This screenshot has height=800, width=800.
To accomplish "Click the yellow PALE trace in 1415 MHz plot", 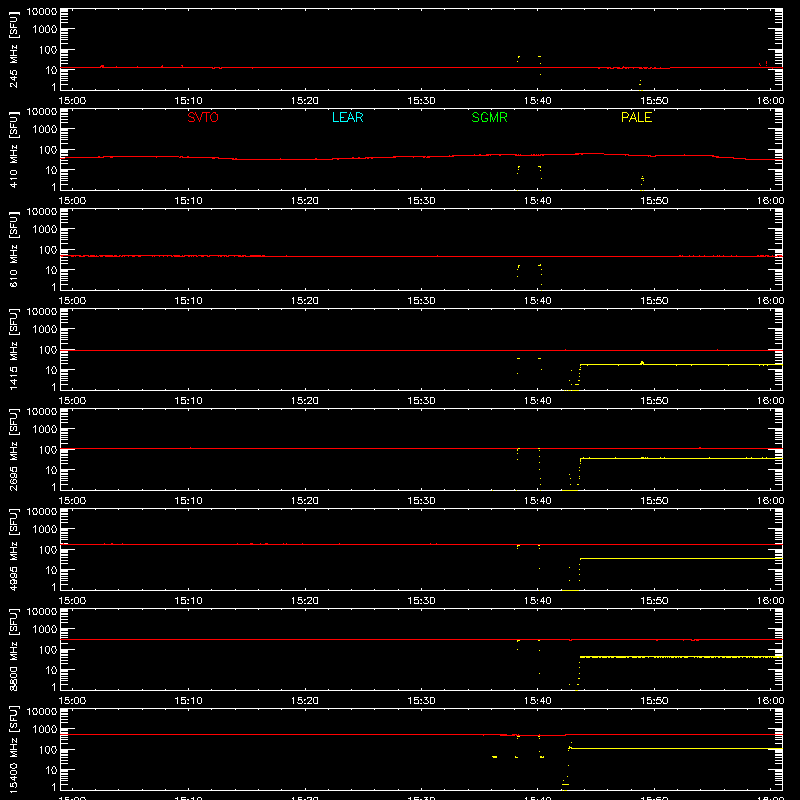I will 681,365.
